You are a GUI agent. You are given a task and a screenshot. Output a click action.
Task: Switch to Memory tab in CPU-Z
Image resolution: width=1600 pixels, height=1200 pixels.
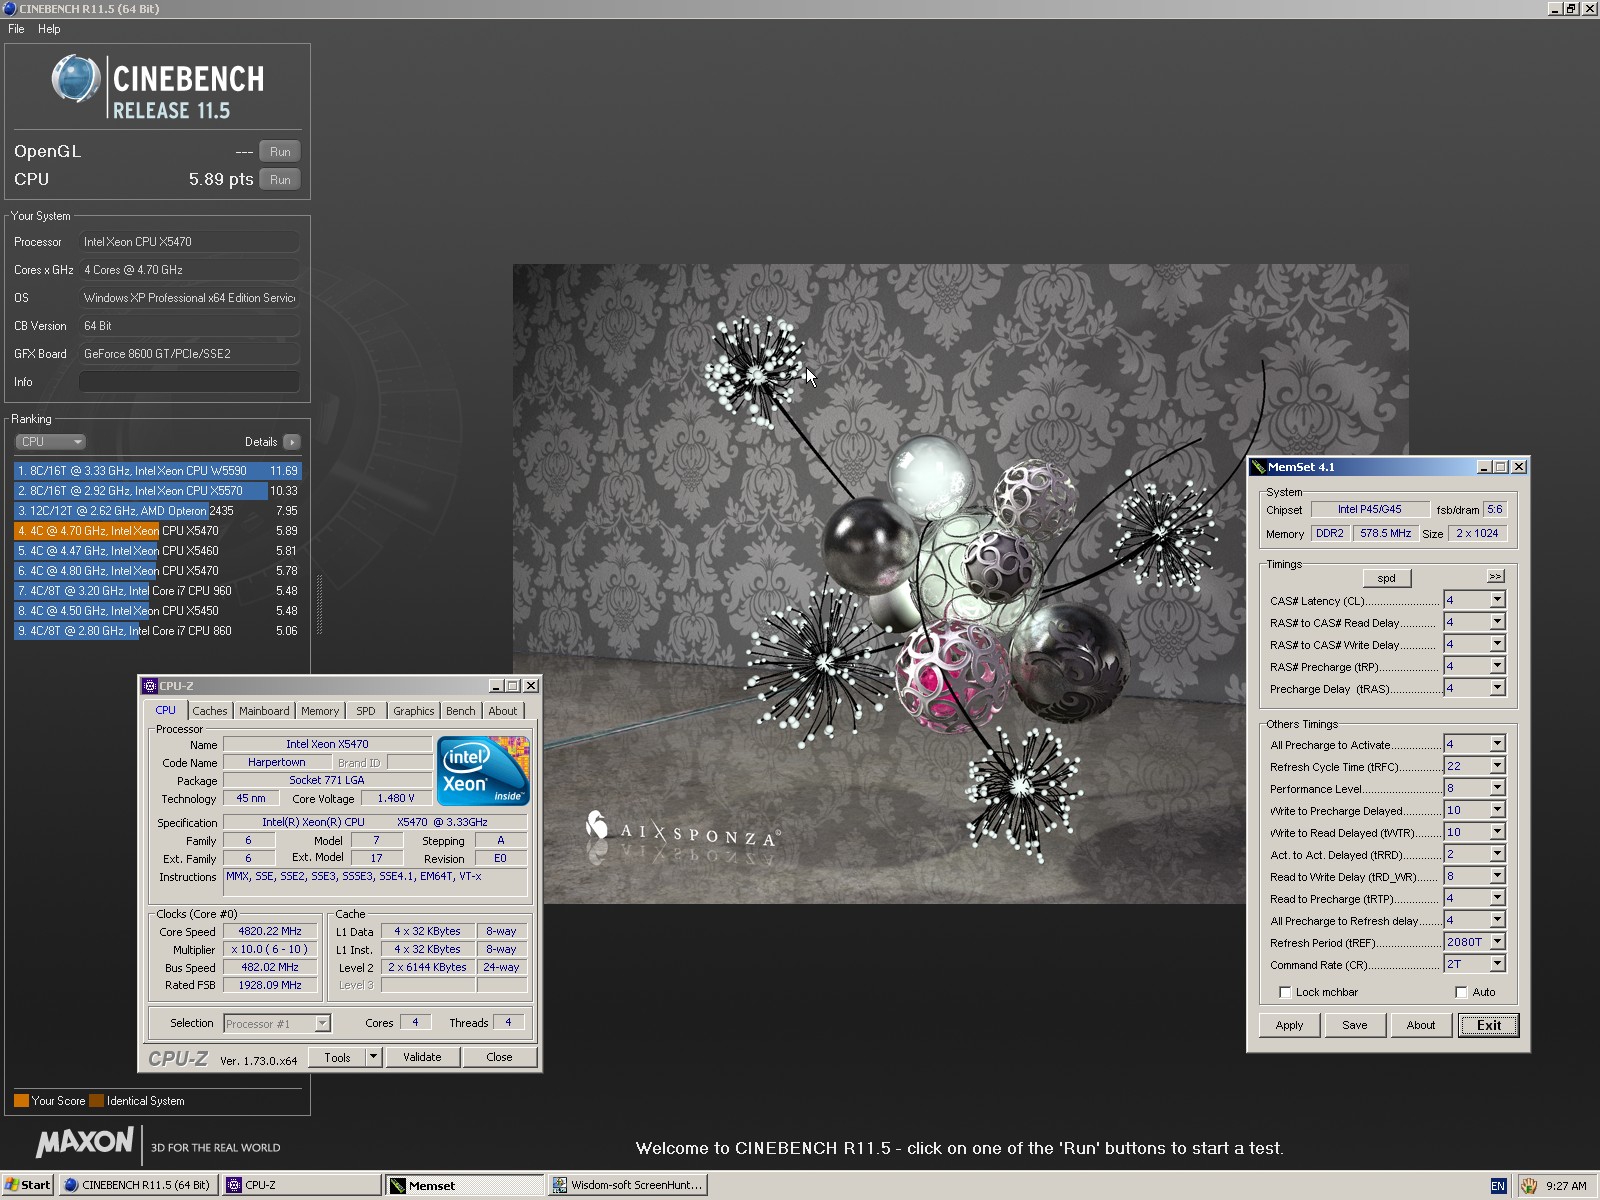[320, 711]
